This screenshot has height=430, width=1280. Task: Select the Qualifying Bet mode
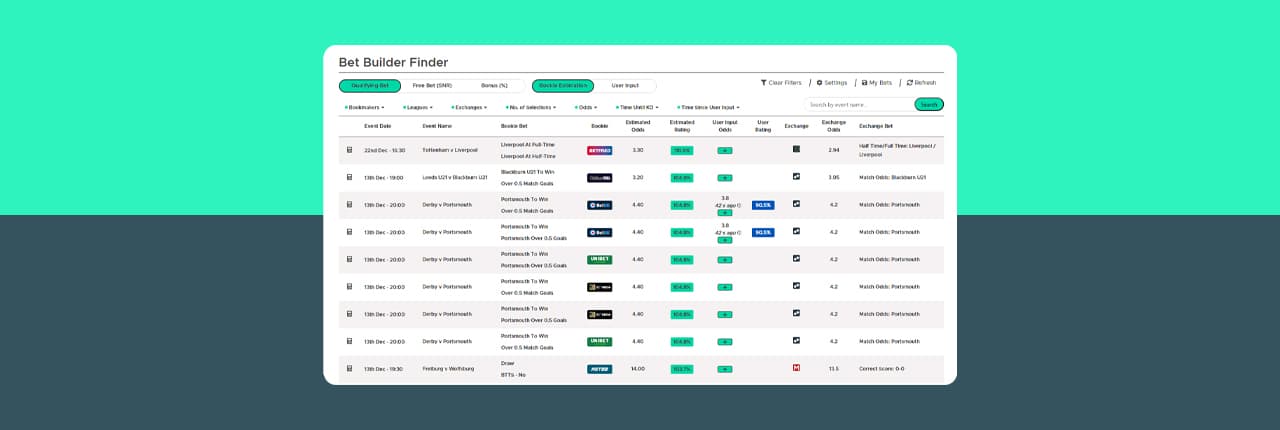point(370,86)
